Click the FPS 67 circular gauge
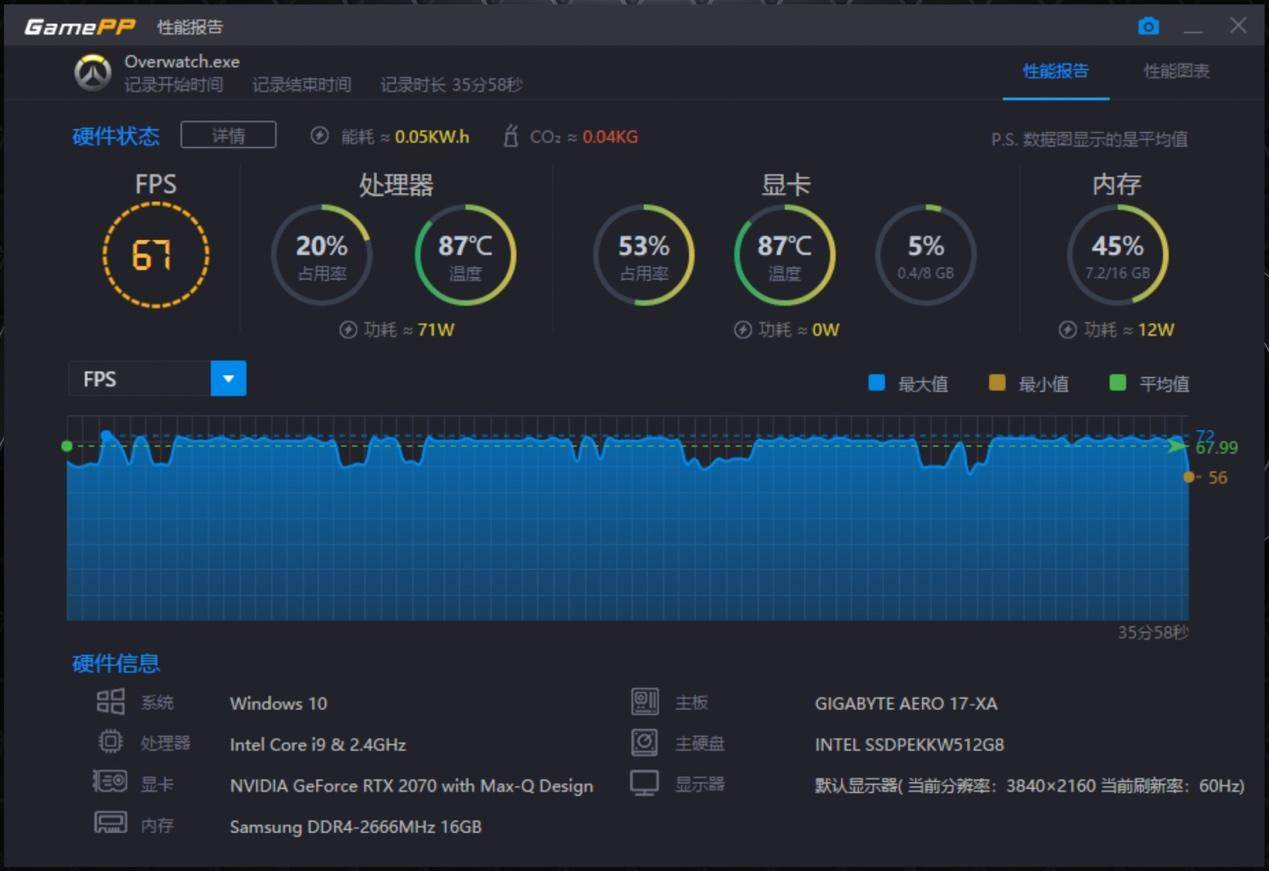Screen dimensions: 1269x871 (155, 256)
